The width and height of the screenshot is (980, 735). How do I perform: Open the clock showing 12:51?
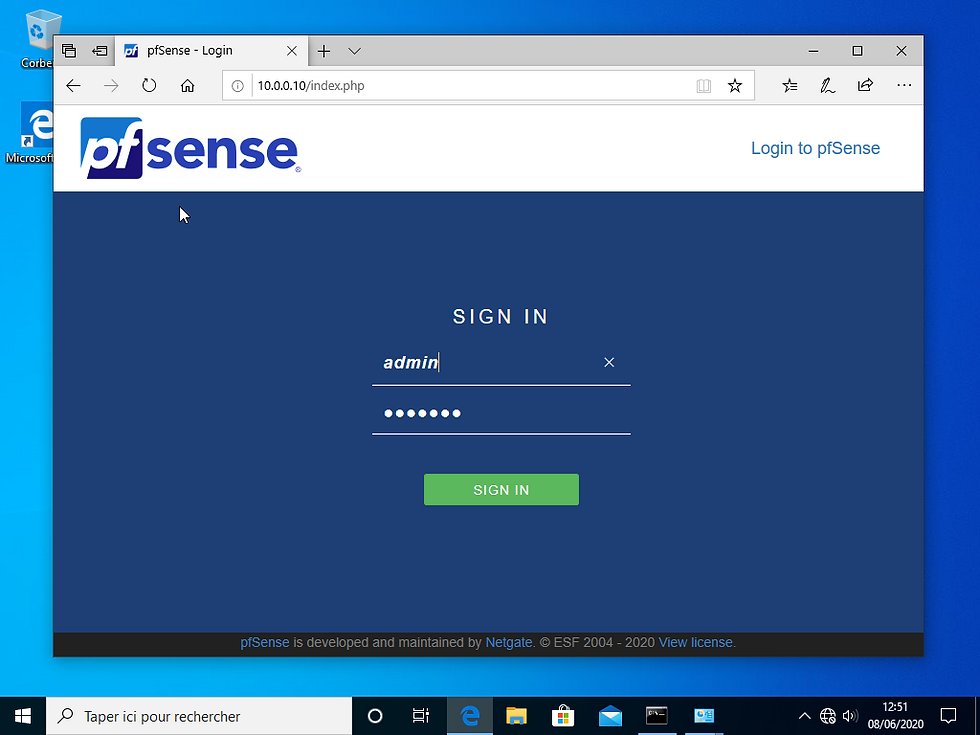point(895,716)
